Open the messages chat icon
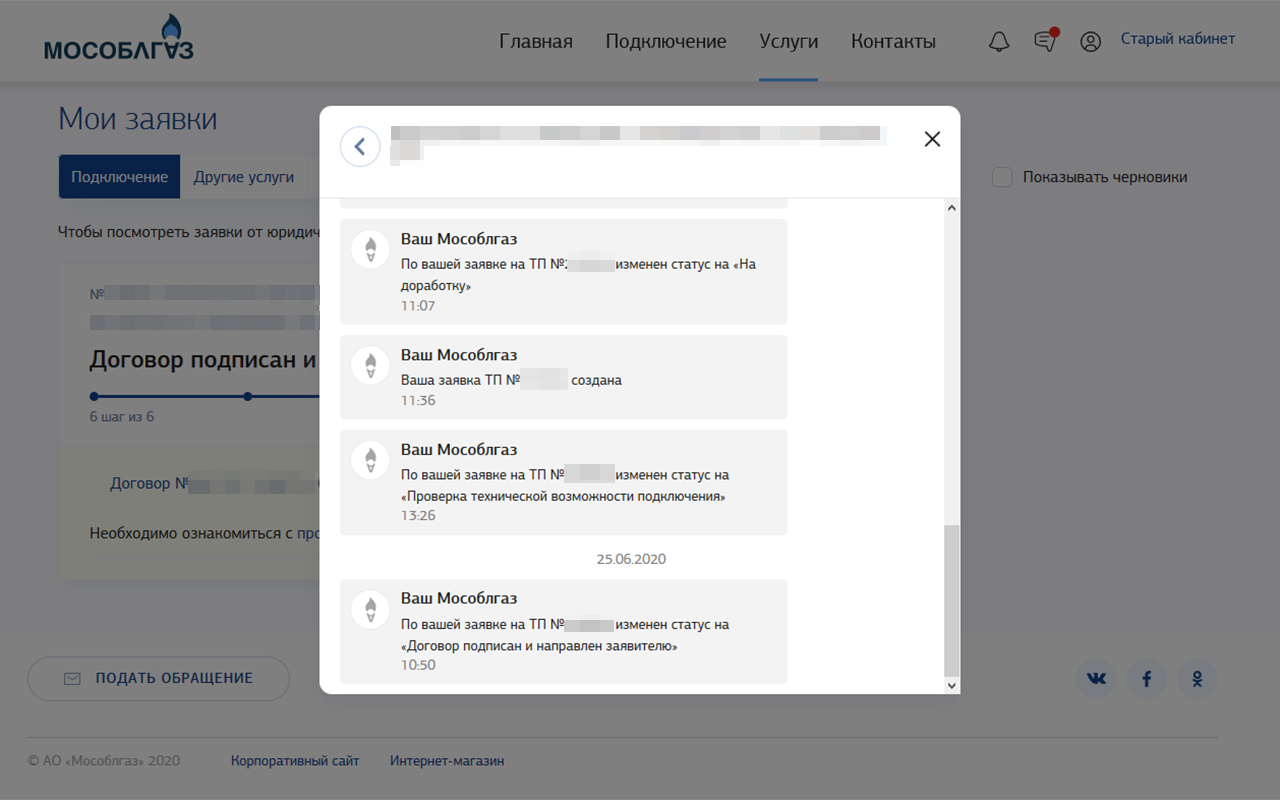Screen dimensions: 1280x800 (x=1046, y=41)
